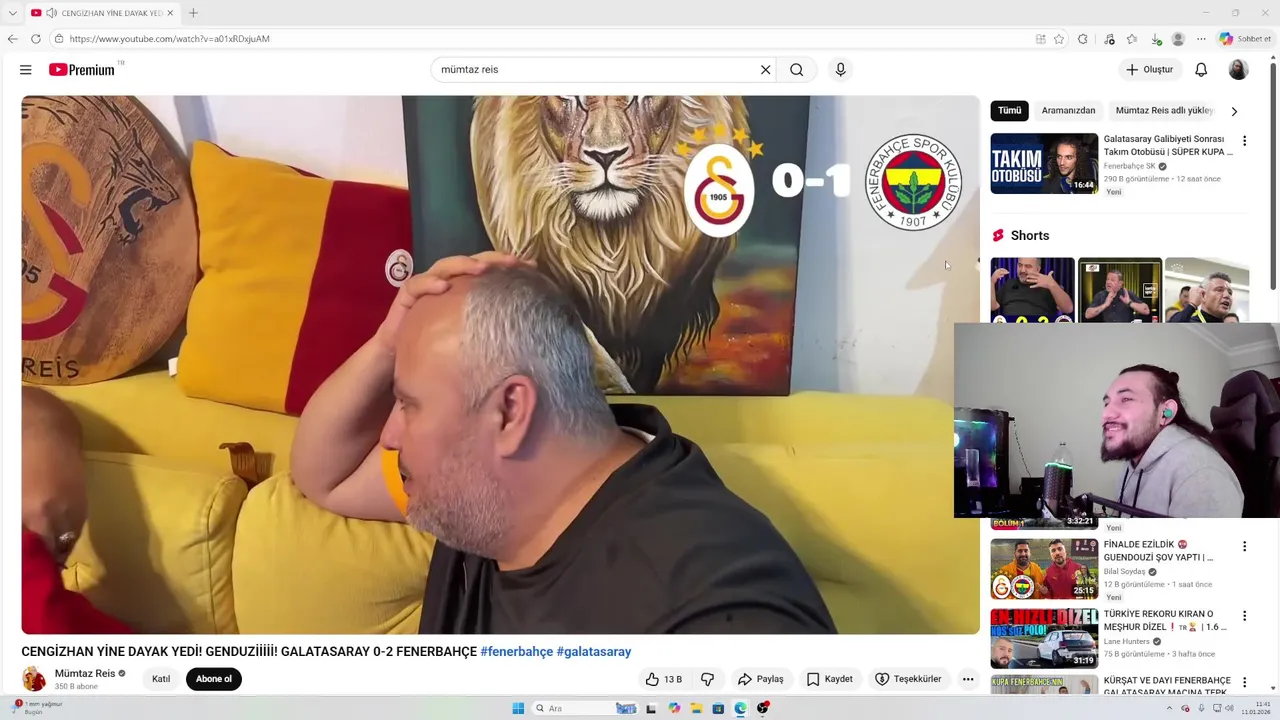1280x720 pixels.
Task: Open Copilot Sohbet et button
Action: point(1245,39)
